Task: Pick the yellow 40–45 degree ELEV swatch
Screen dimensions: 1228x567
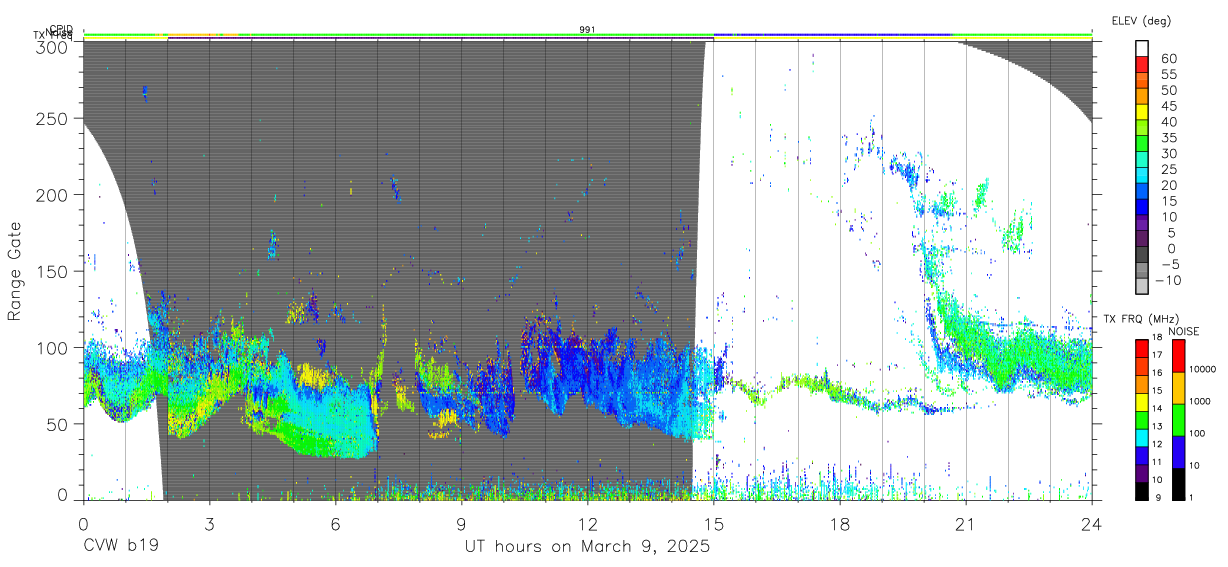Action: coord(1142,111)
